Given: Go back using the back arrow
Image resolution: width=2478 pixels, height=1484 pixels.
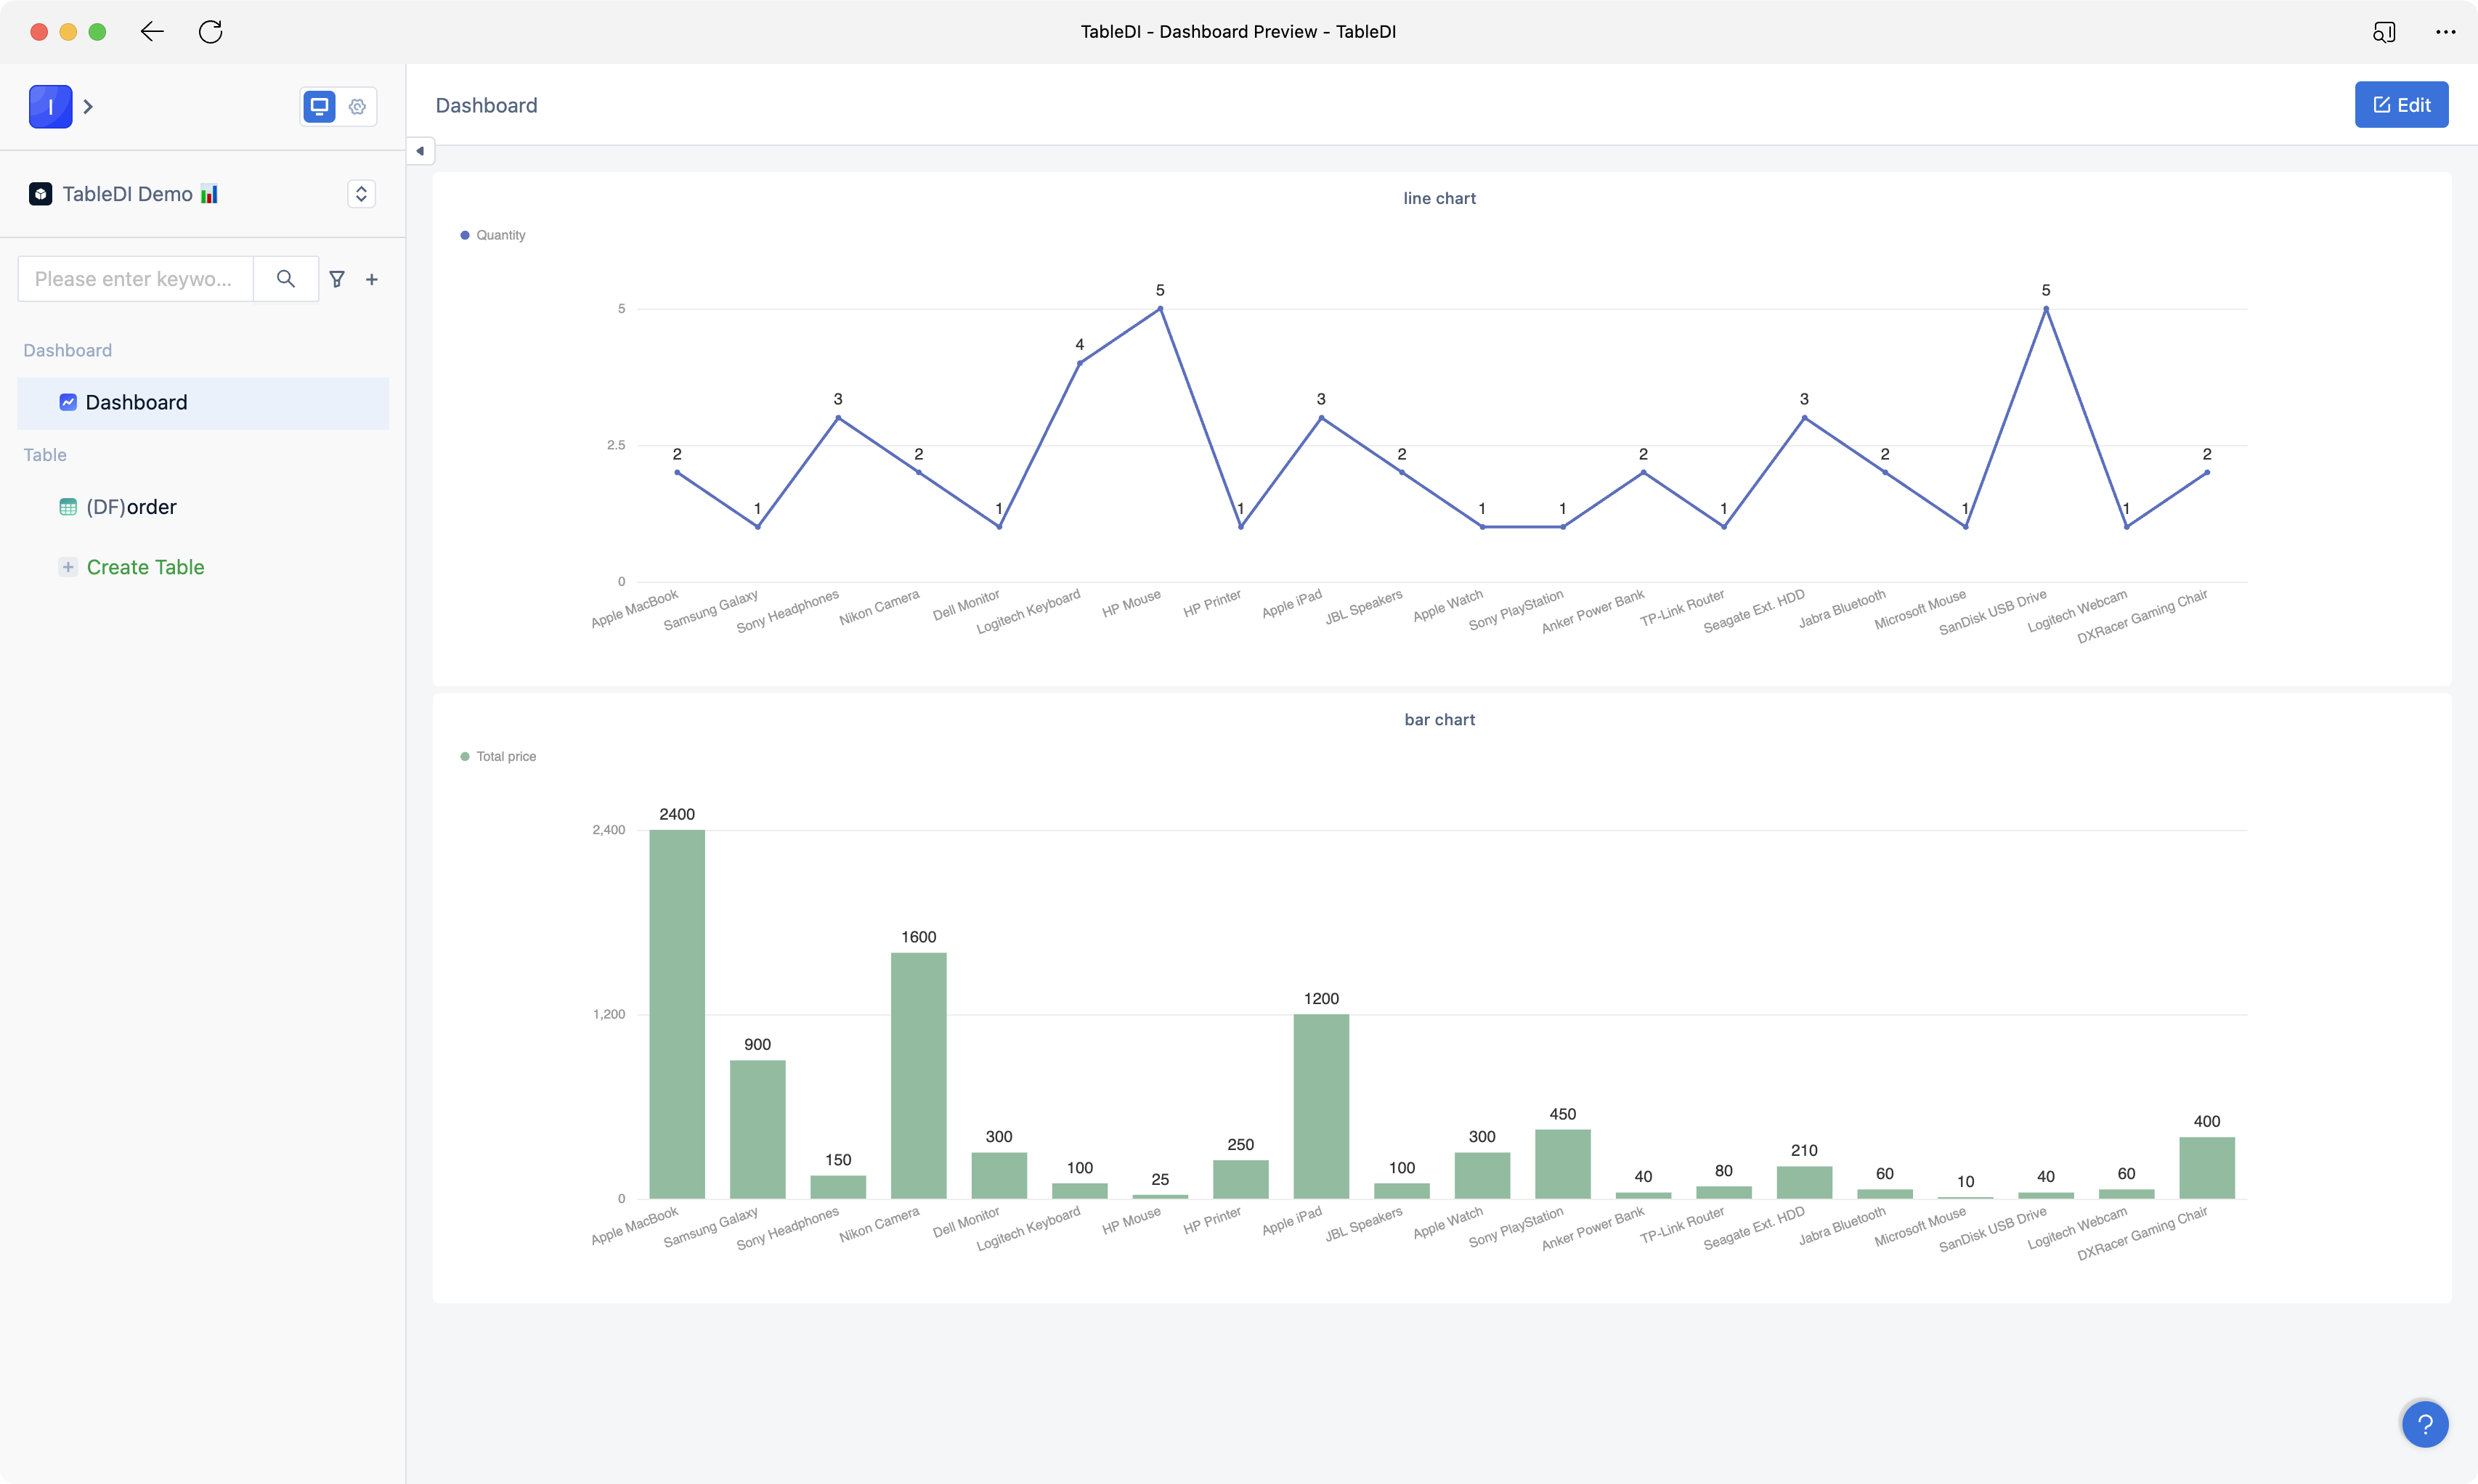Looking at the screenshot, I should tap(152, 32).
